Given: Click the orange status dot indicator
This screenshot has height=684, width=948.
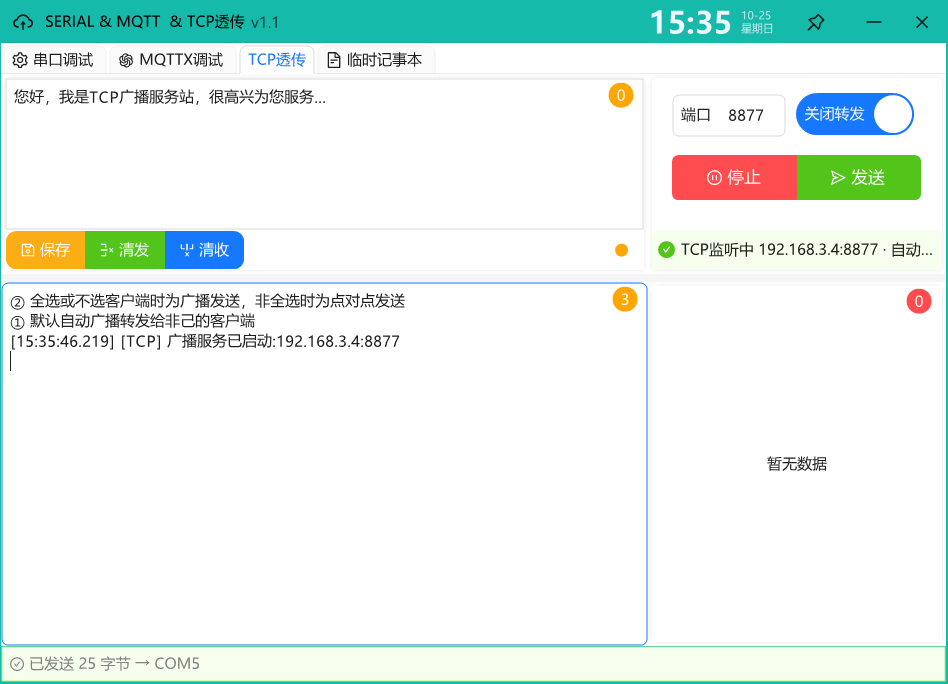Looking at the screenshot, I should 621,250.
